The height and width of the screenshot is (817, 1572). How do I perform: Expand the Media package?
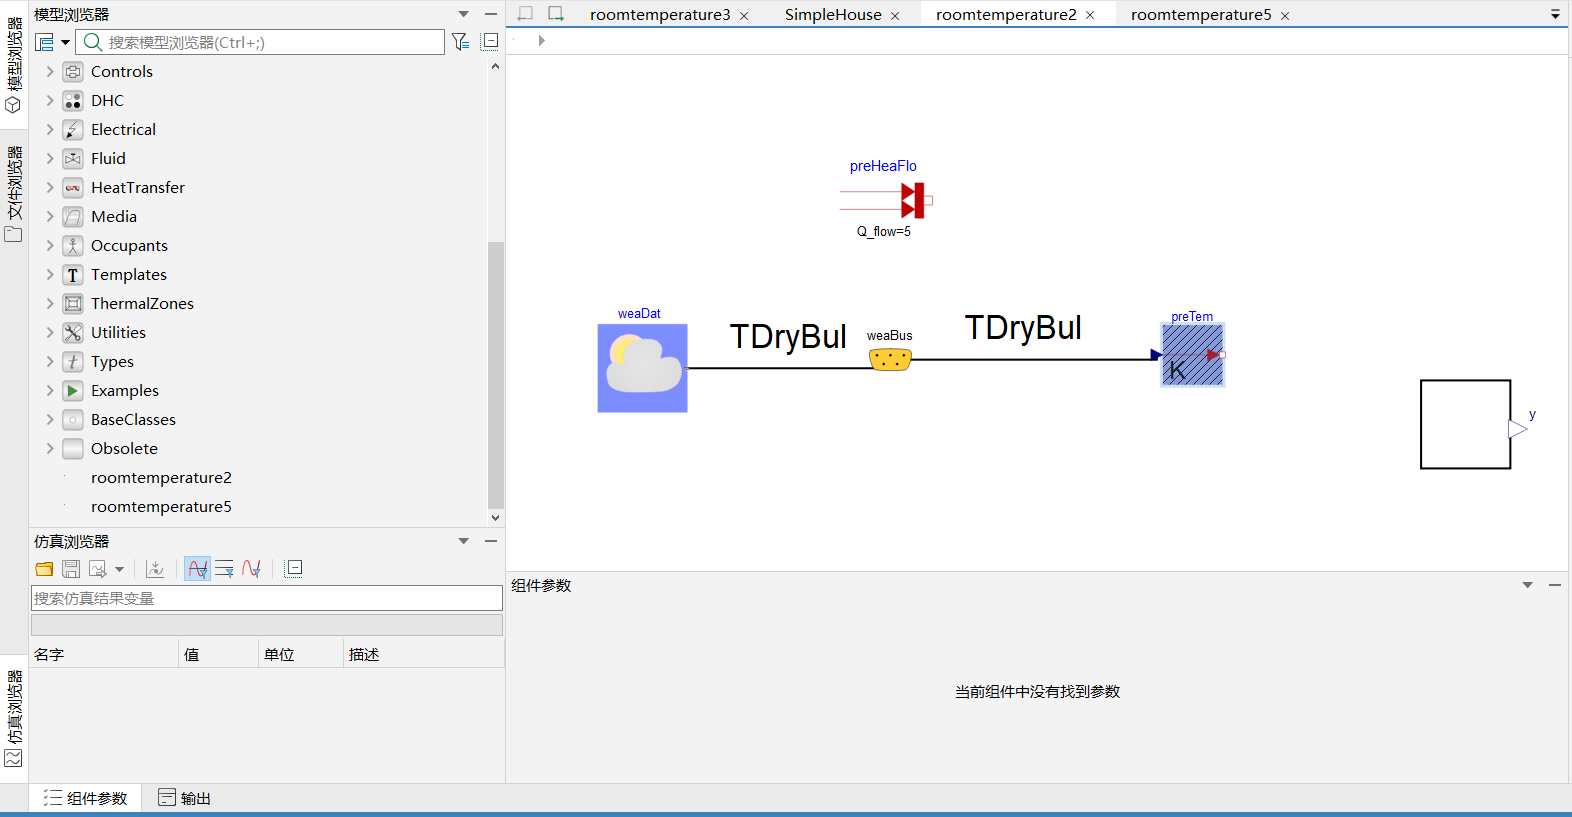(50, 217)
